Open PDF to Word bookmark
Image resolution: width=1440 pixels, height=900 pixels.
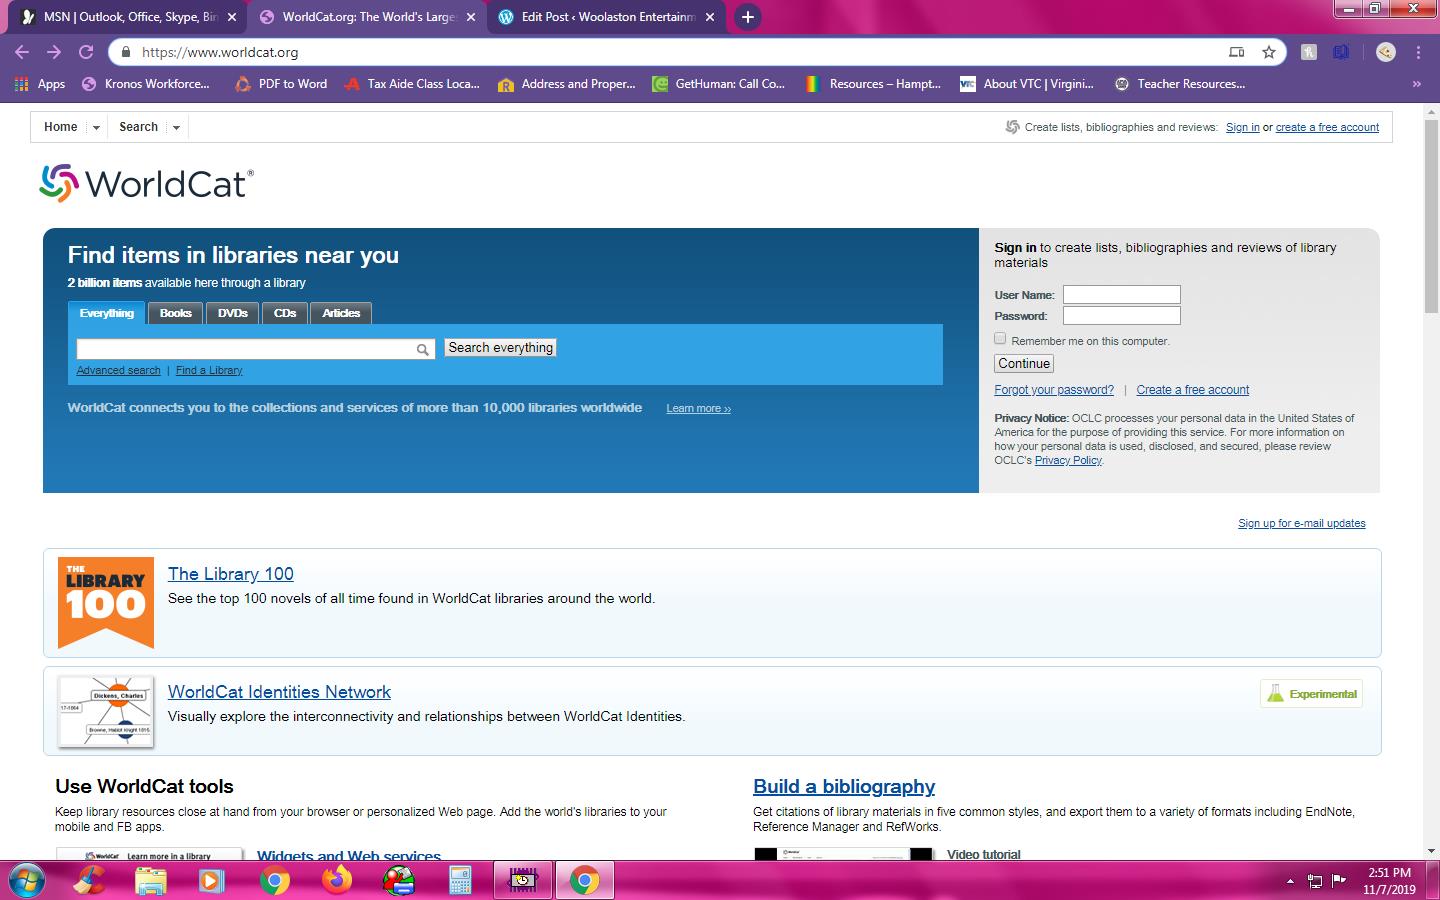coord(281,84)
